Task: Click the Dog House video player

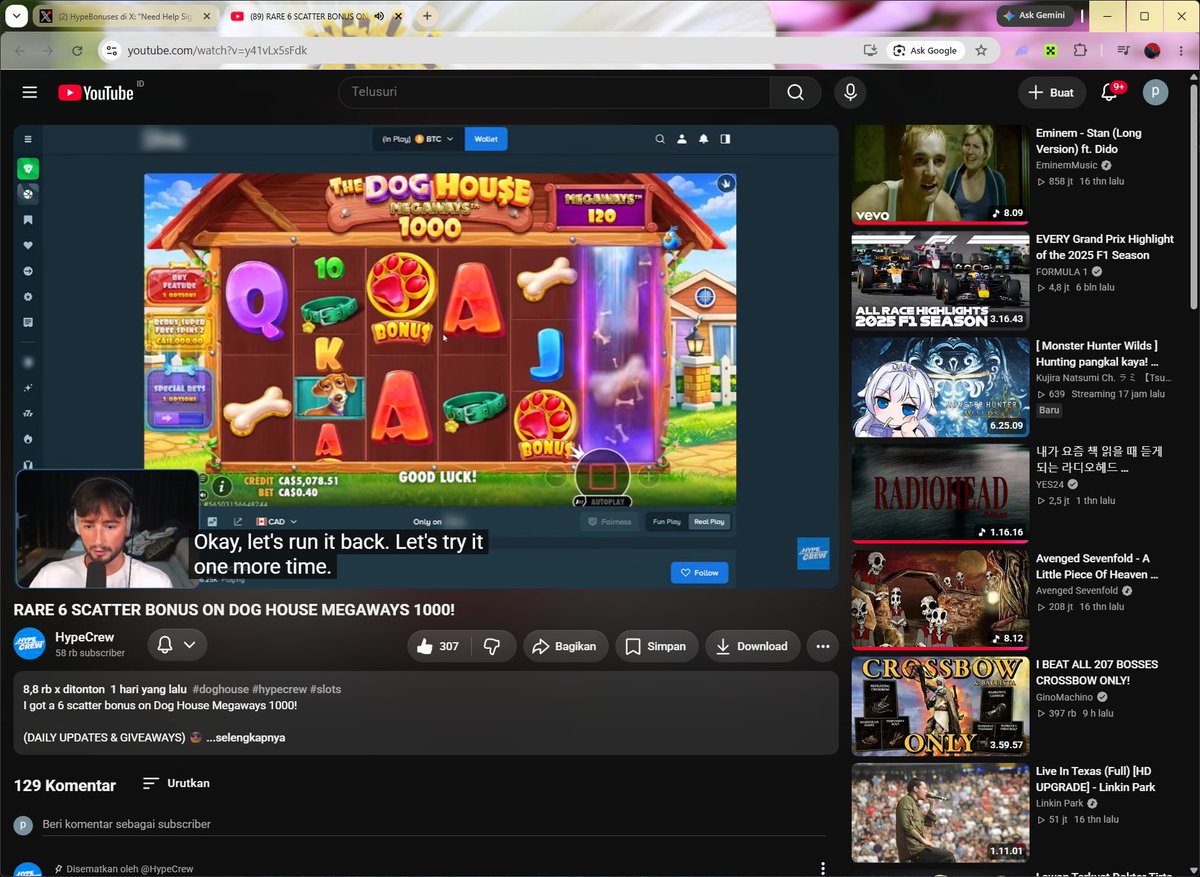Action: 426,356
